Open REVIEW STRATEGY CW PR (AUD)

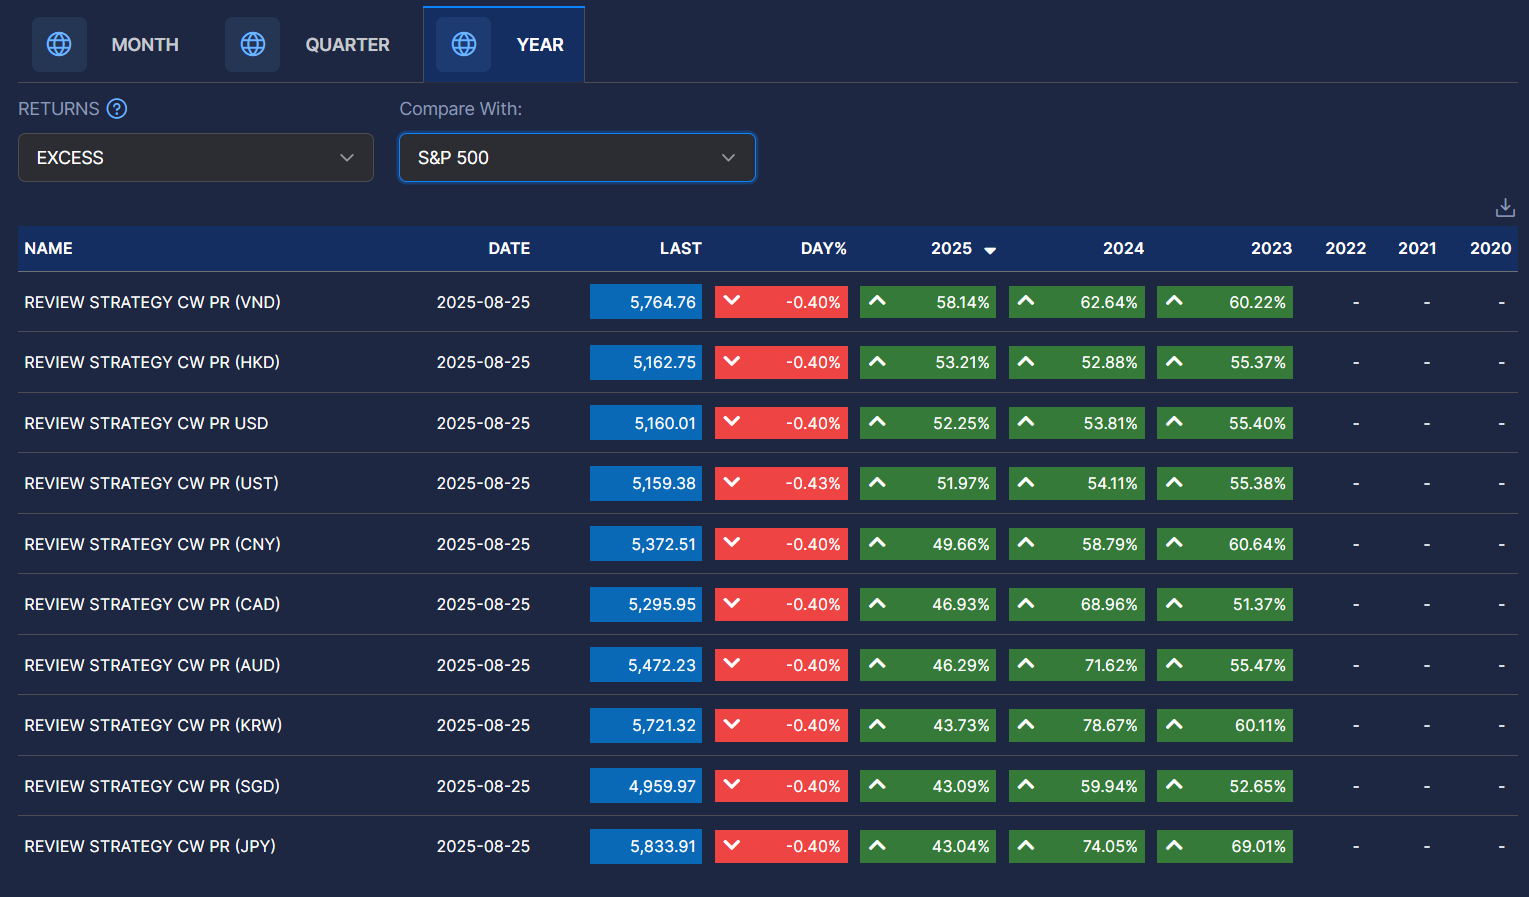[152, 665]
